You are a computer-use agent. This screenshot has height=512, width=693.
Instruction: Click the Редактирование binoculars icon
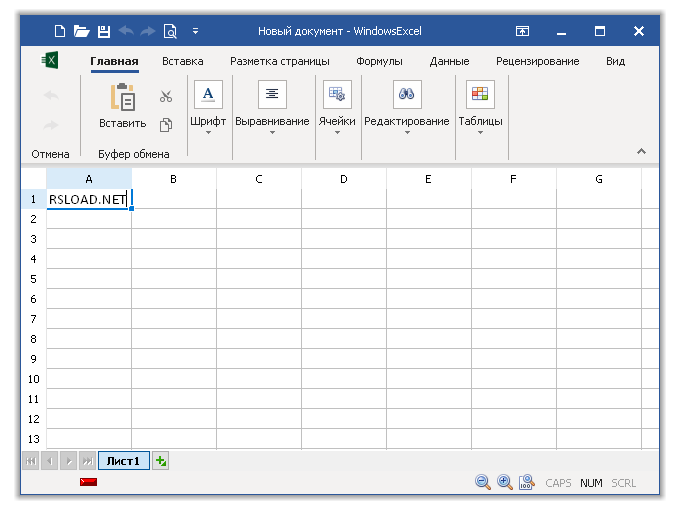[407, 94]
